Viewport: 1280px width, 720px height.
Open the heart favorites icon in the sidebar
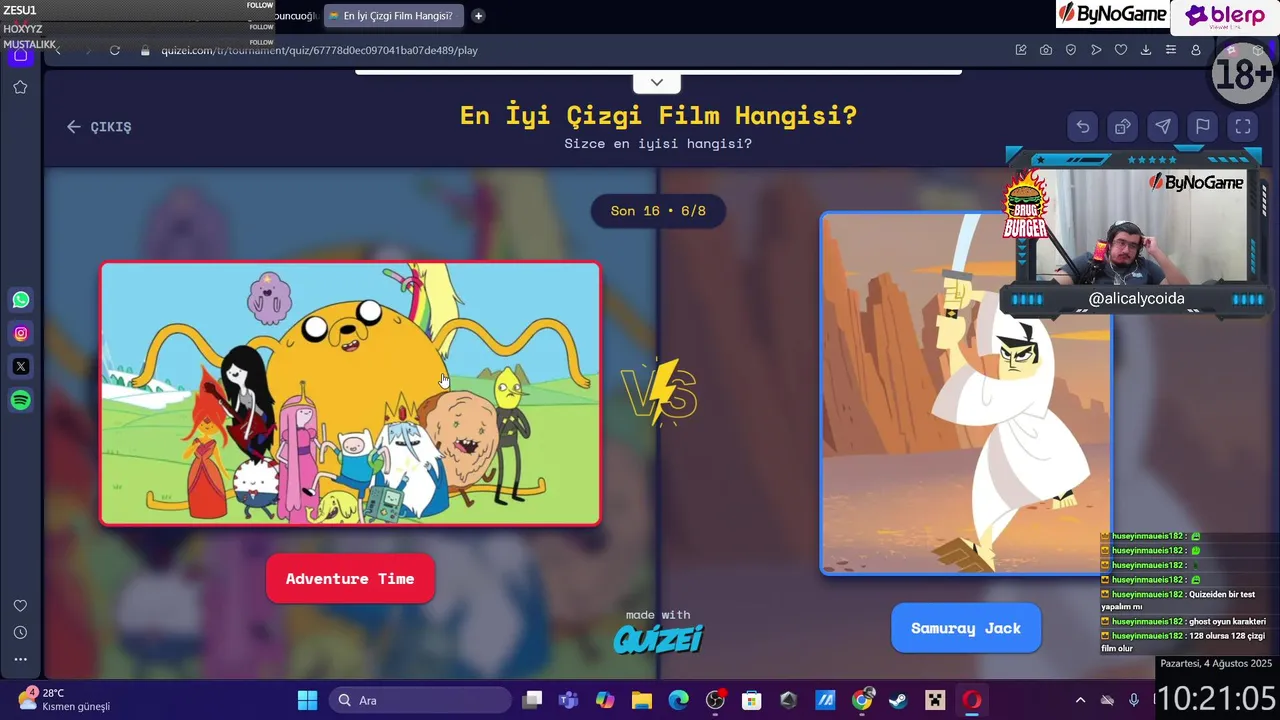tap(20, 606)
